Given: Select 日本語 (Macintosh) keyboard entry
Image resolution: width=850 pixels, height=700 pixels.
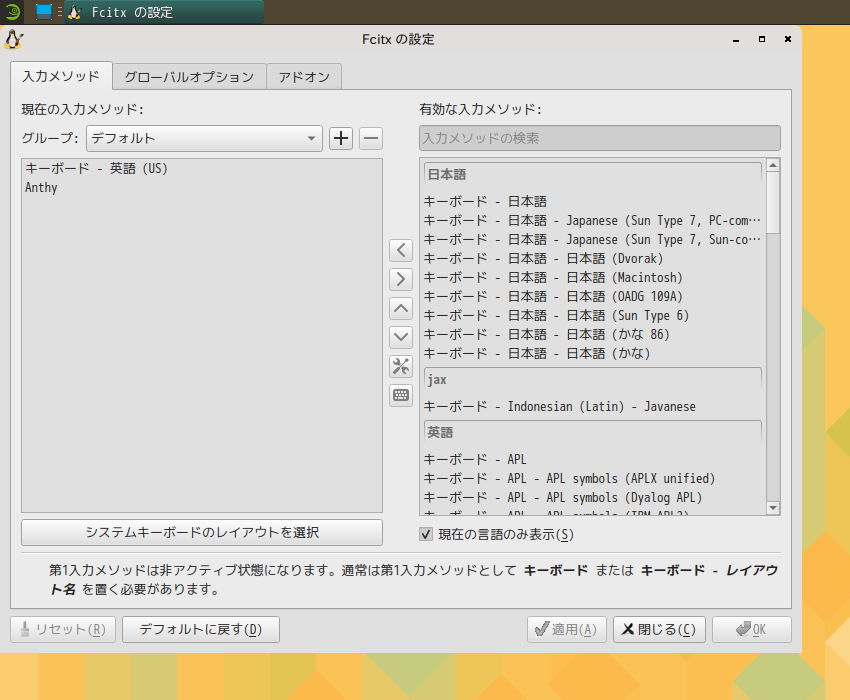Looking at the screenshot, I should tap(593, 278).
